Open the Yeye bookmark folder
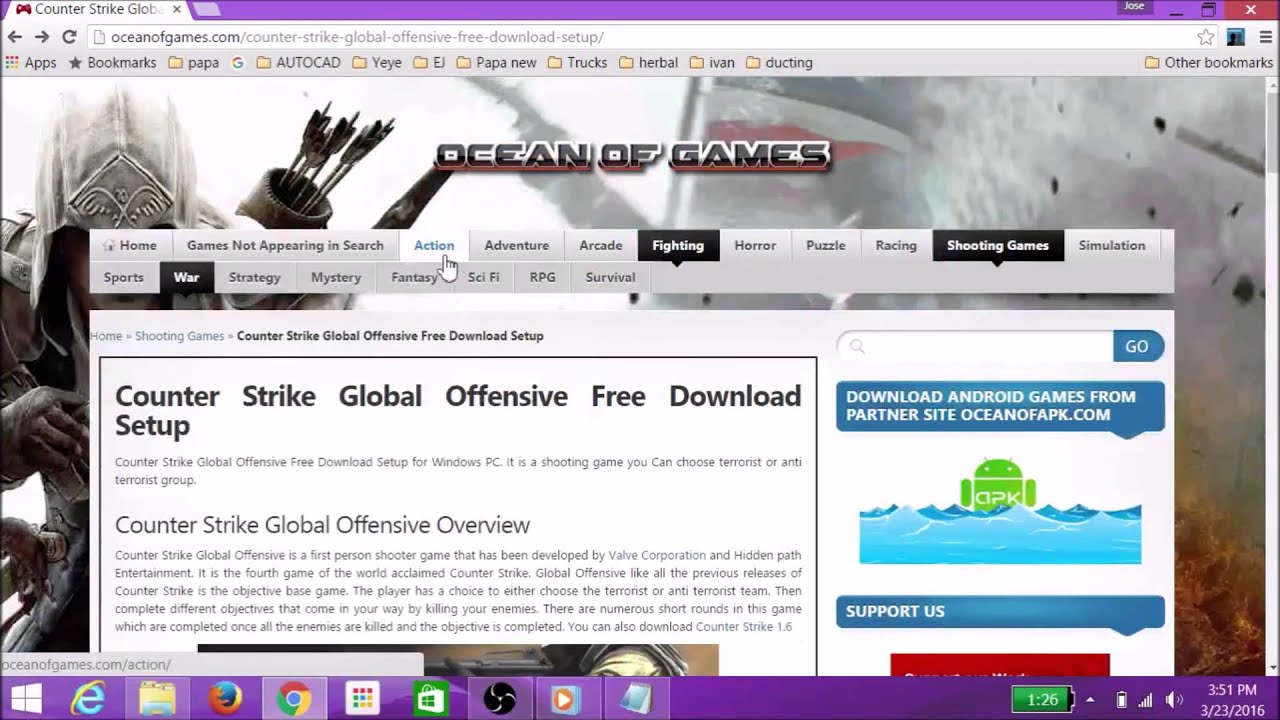 point(376,62)
